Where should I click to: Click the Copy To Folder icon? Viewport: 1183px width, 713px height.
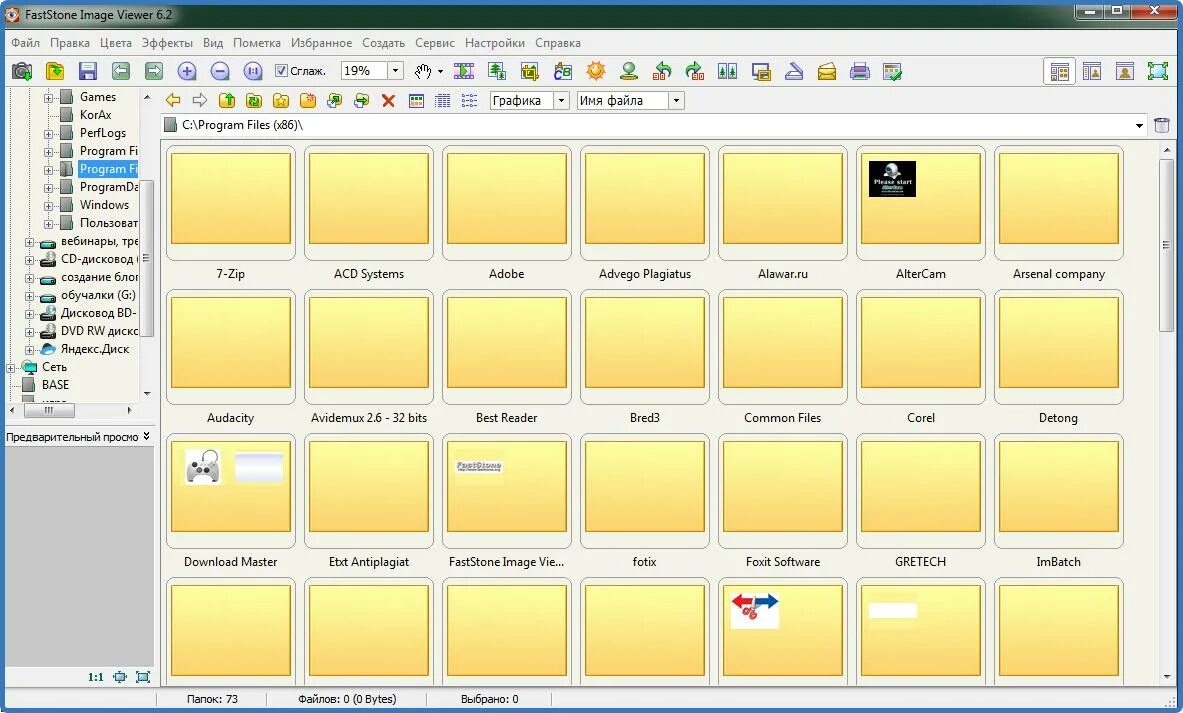point(334,100)
